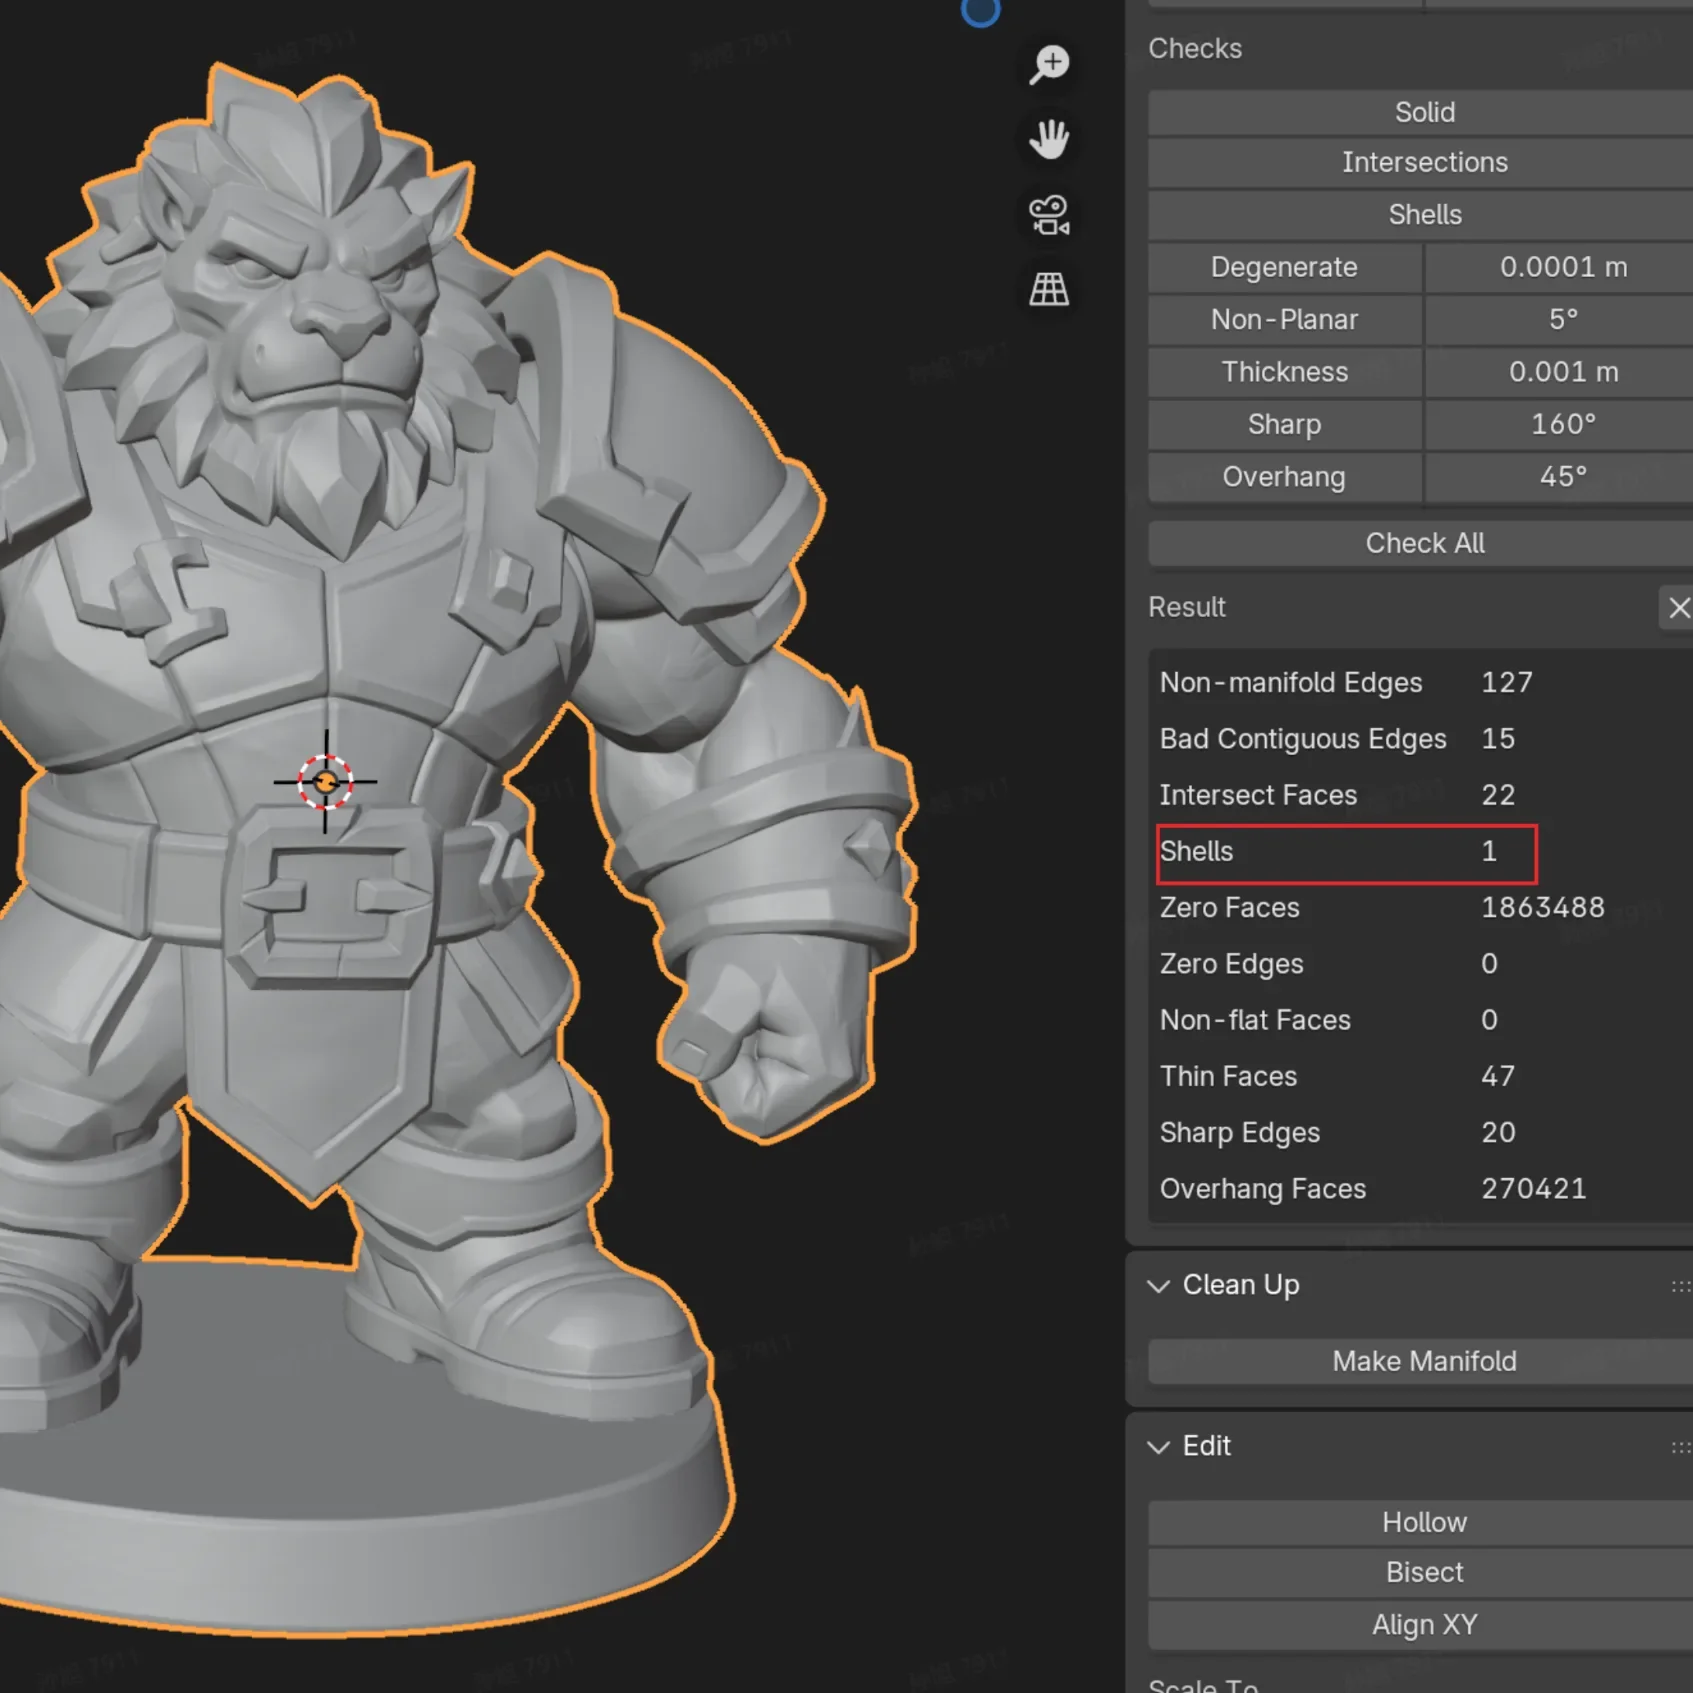Toggle the camera view icon

1050,215
